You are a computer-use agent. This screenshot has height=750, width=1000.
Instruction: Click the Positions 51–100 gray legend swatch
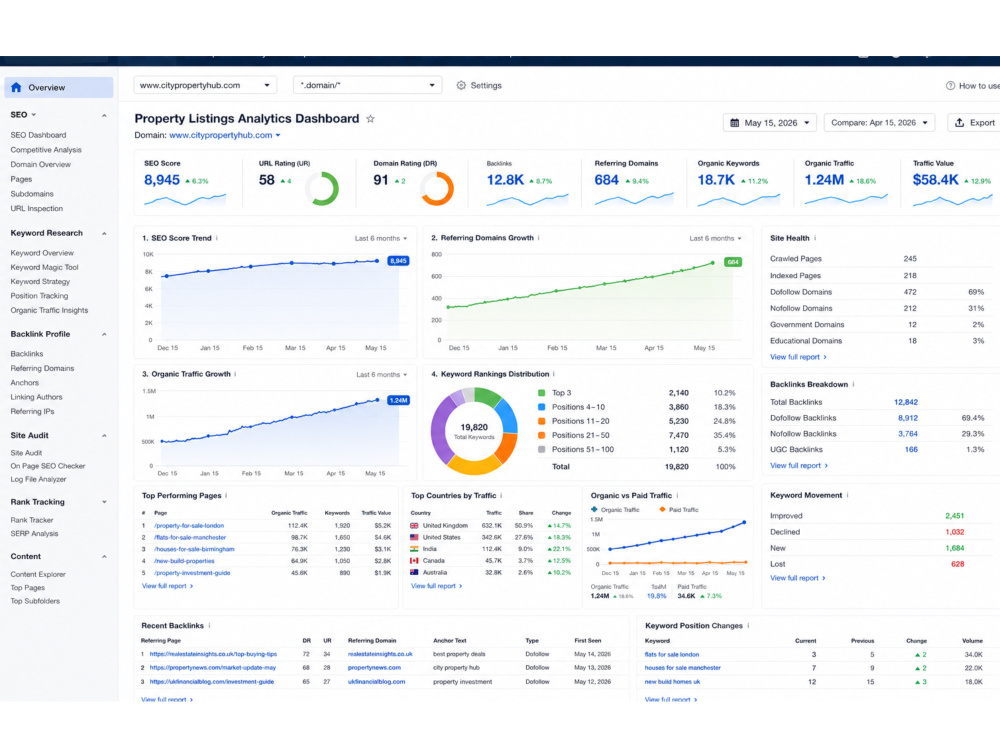pos(541,449)
